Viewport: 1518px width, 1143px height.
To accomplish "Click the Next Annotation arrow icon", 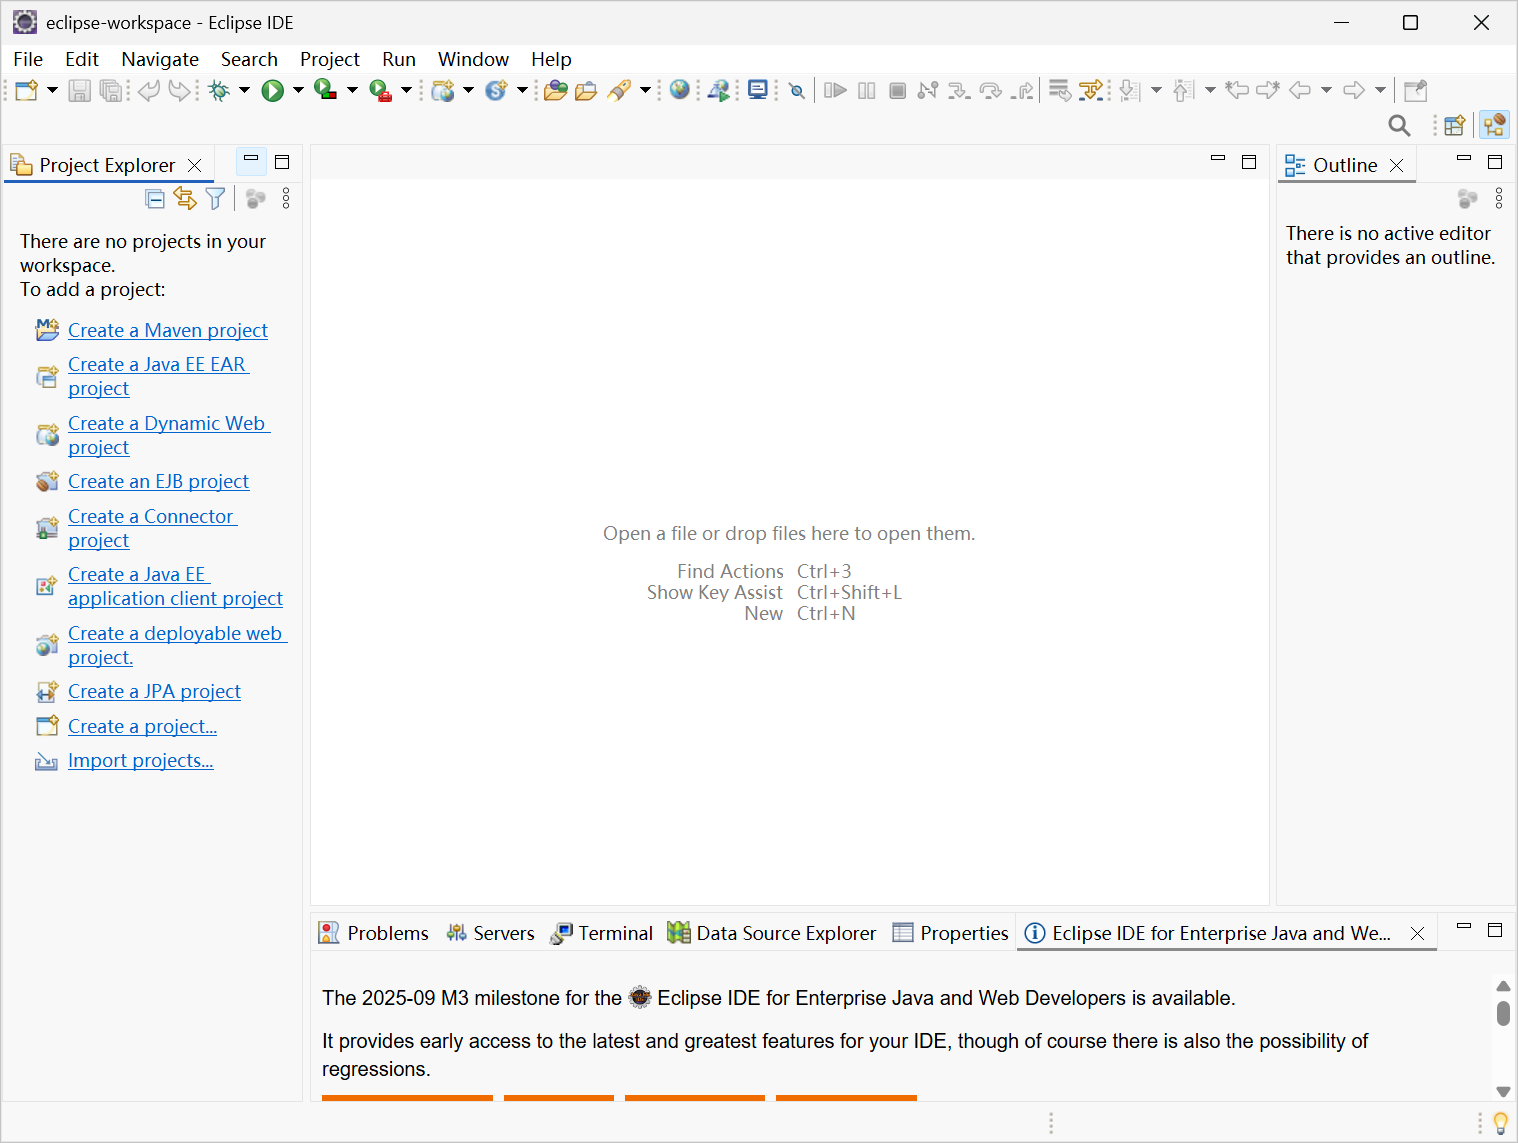I will pyautogui.click(x=1130, y=91).
